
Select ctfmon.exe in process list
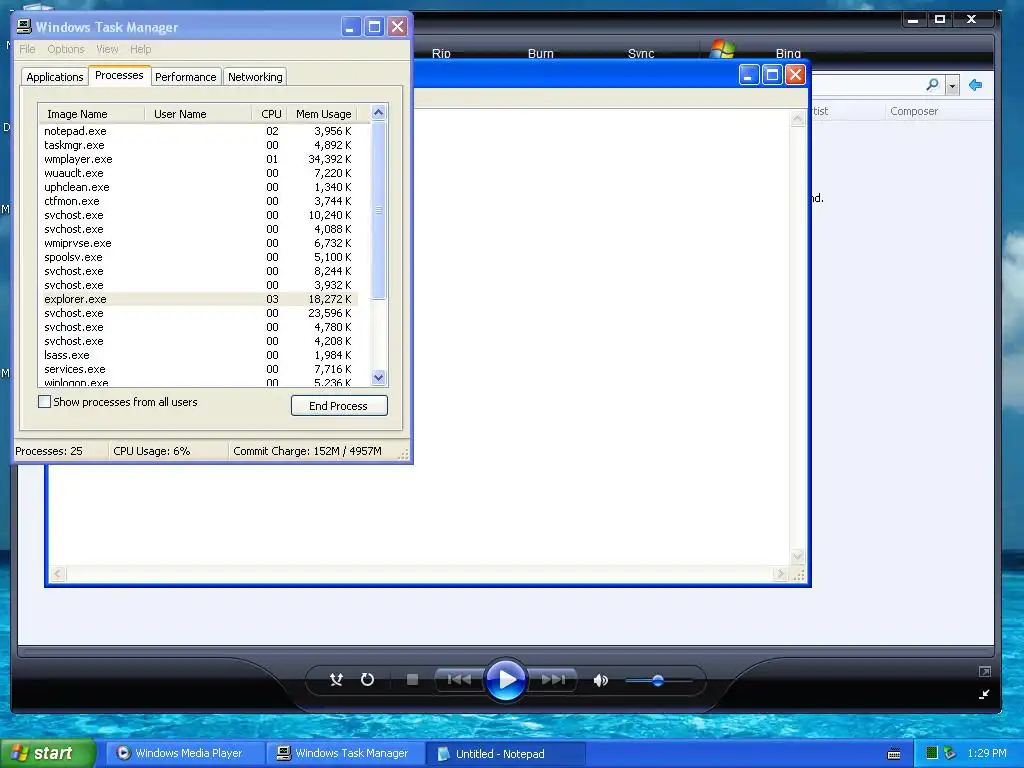pos(198,201)
